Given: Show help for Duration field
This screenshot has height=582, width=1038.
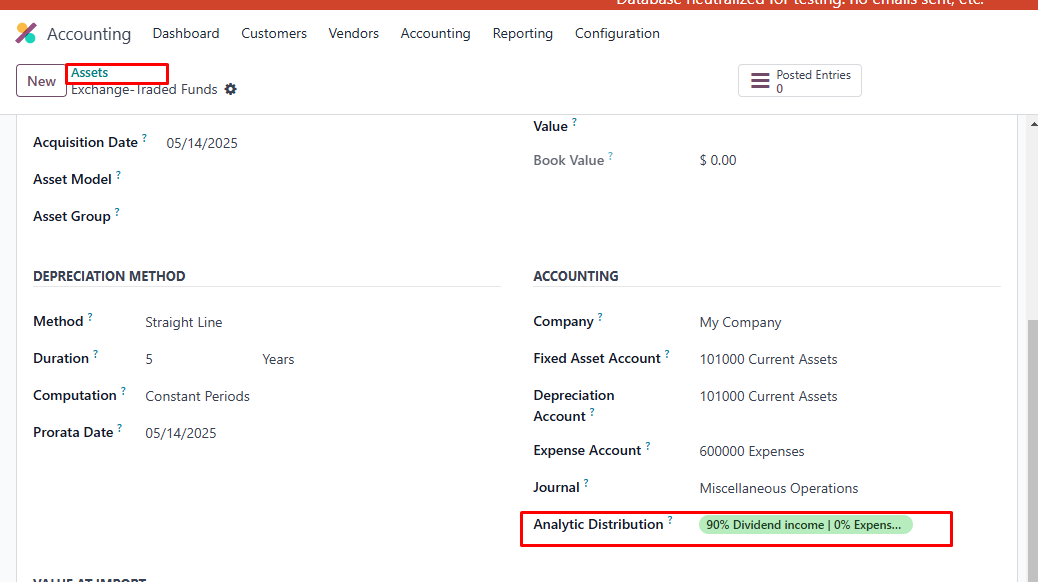Looking at the screenshot, I should tap(95, 354).
